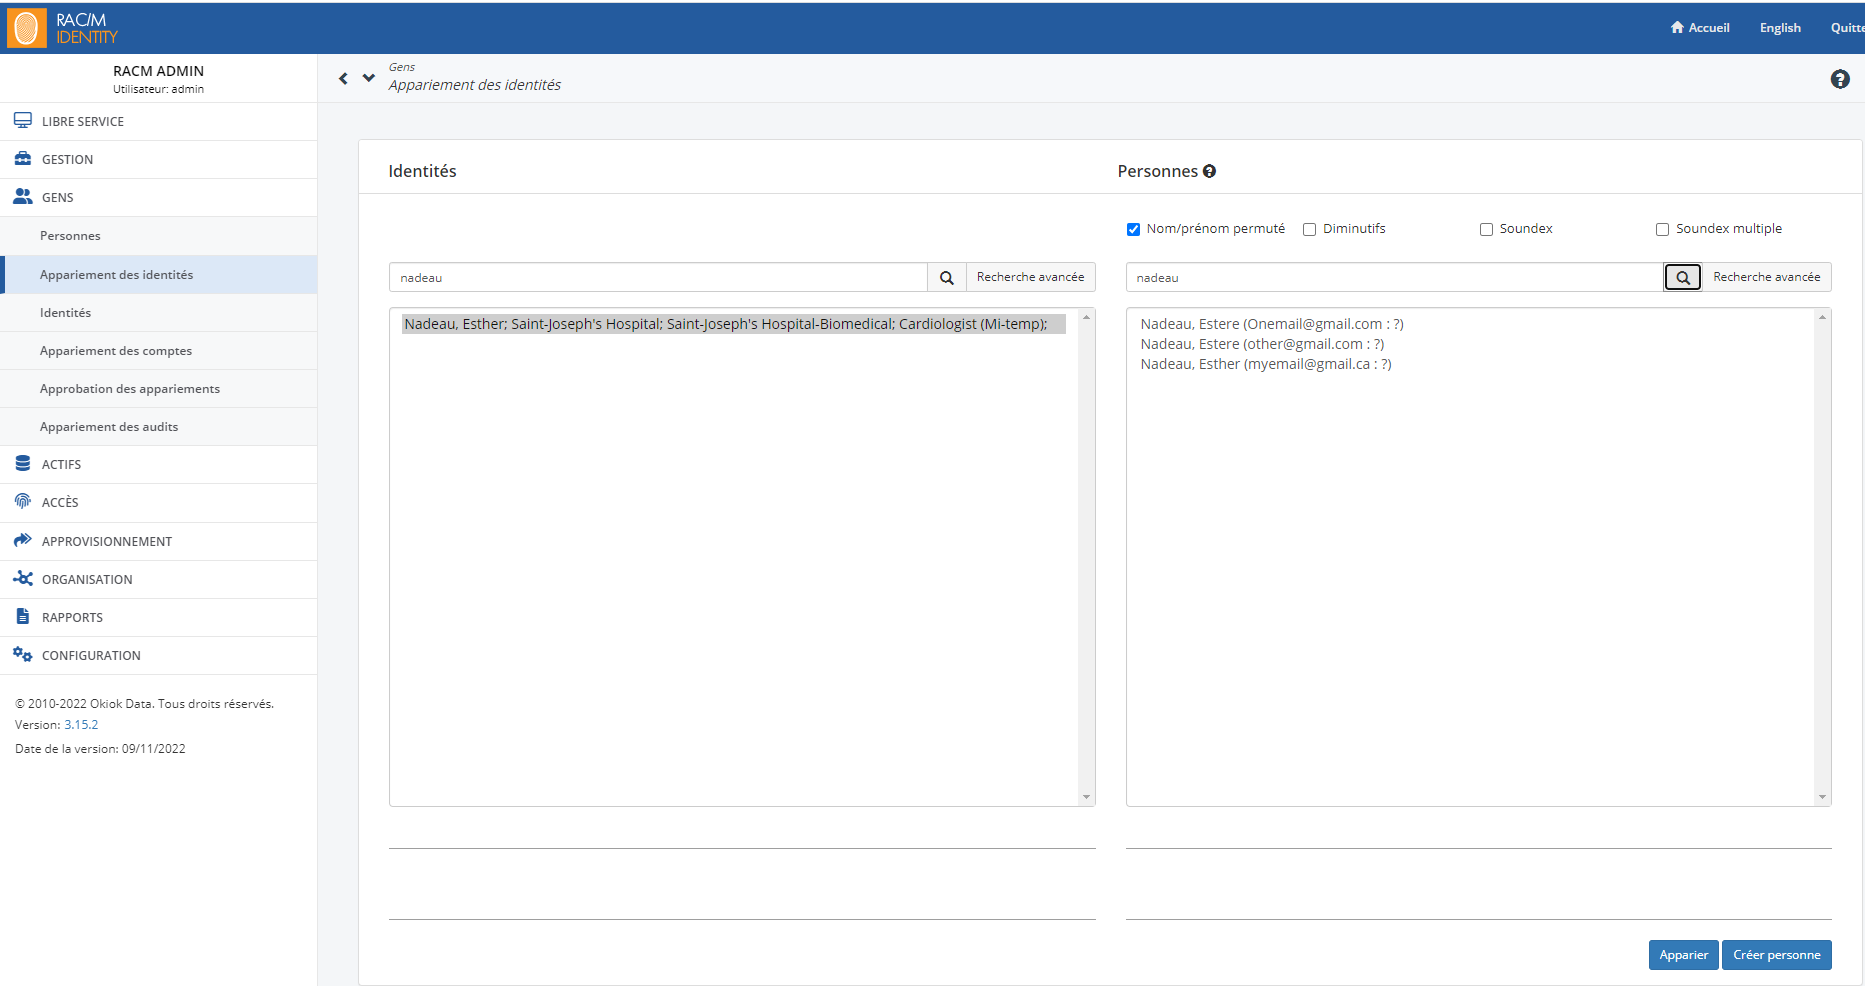This screenshot has width=1865, height=986.
Task: Click the Personnes search magnifier icon
Action: (x=1683, y=278)
